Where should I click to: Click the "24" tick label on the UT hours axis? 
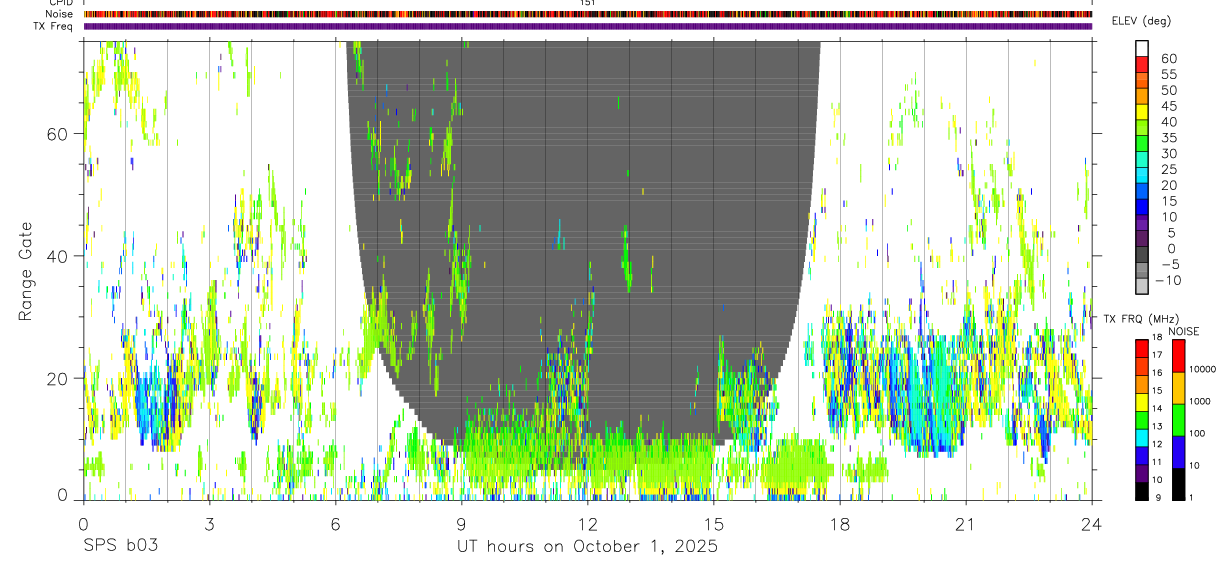(x=1092, y=524)
